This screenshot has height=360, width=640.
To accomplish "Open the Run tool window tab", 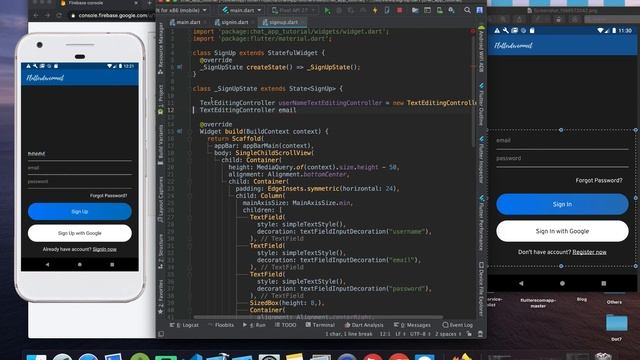I will (254, 325).
